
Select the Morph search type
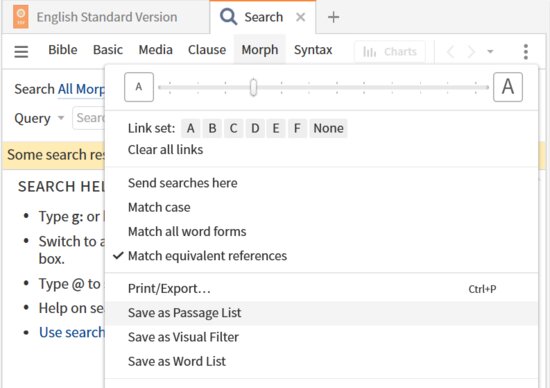260,50
